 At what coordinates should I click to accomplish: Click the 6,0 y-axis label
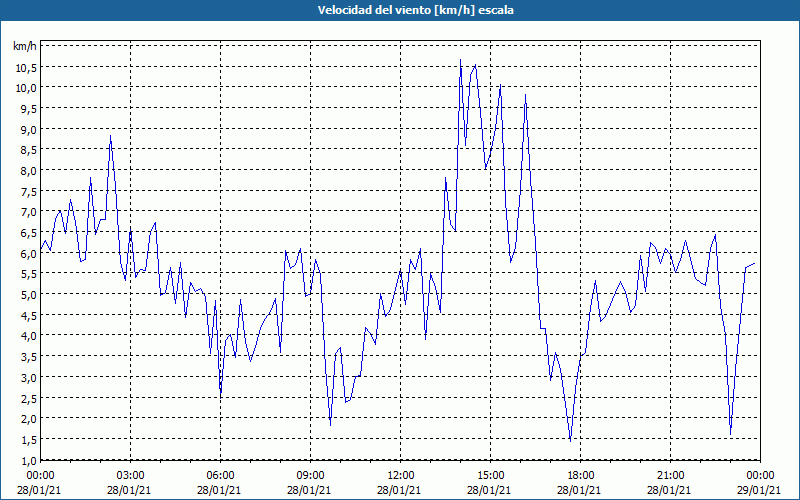[x=29, y=254]
